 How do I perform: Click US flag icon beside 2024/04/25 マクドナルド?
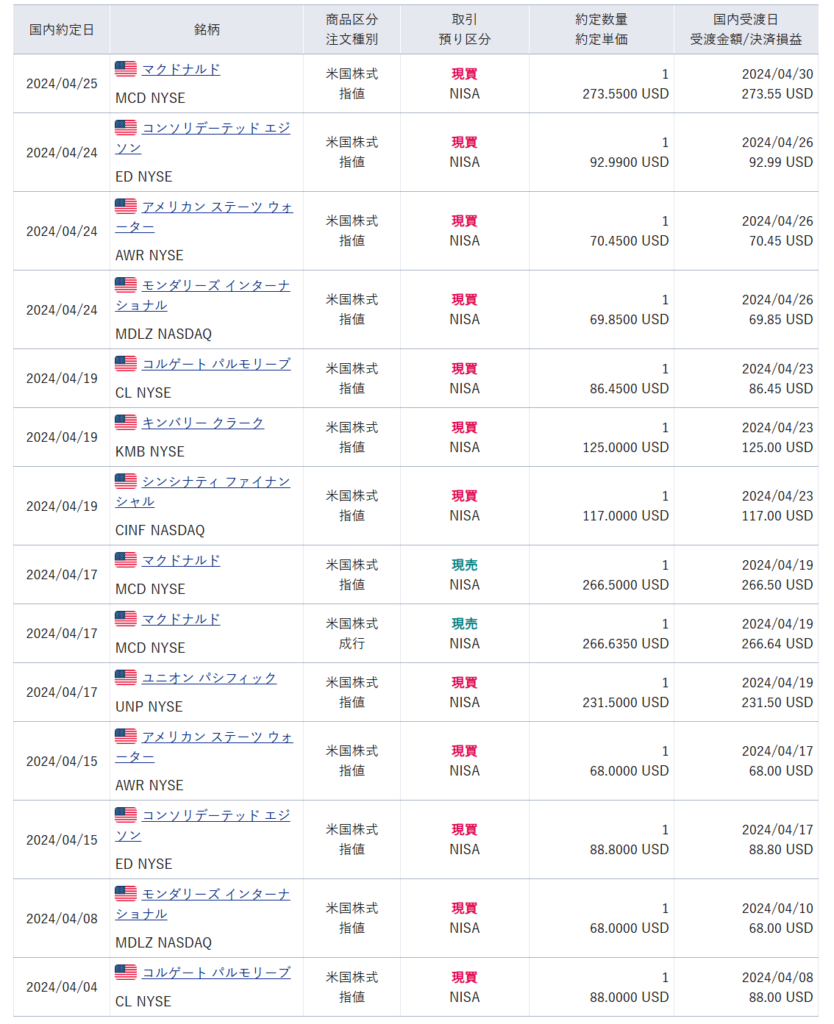point(125,69)
